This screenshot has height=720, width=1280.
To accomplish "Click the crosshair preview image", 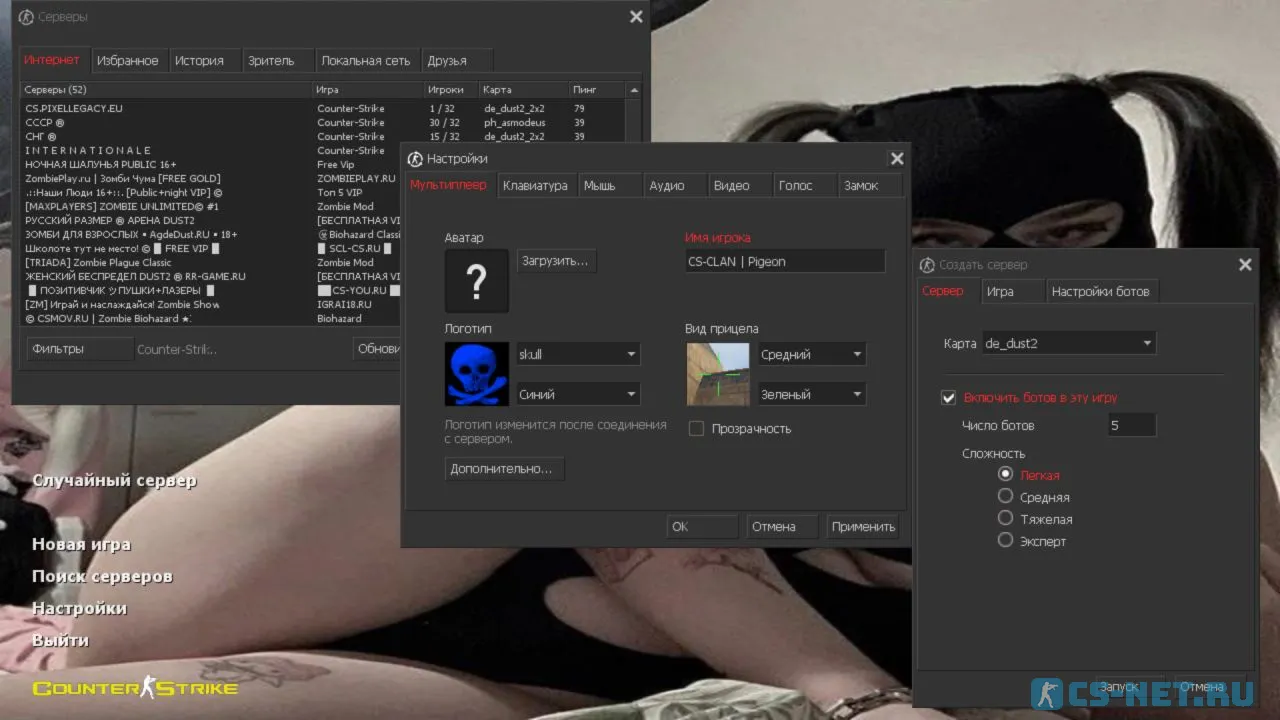I will [717, 374].
